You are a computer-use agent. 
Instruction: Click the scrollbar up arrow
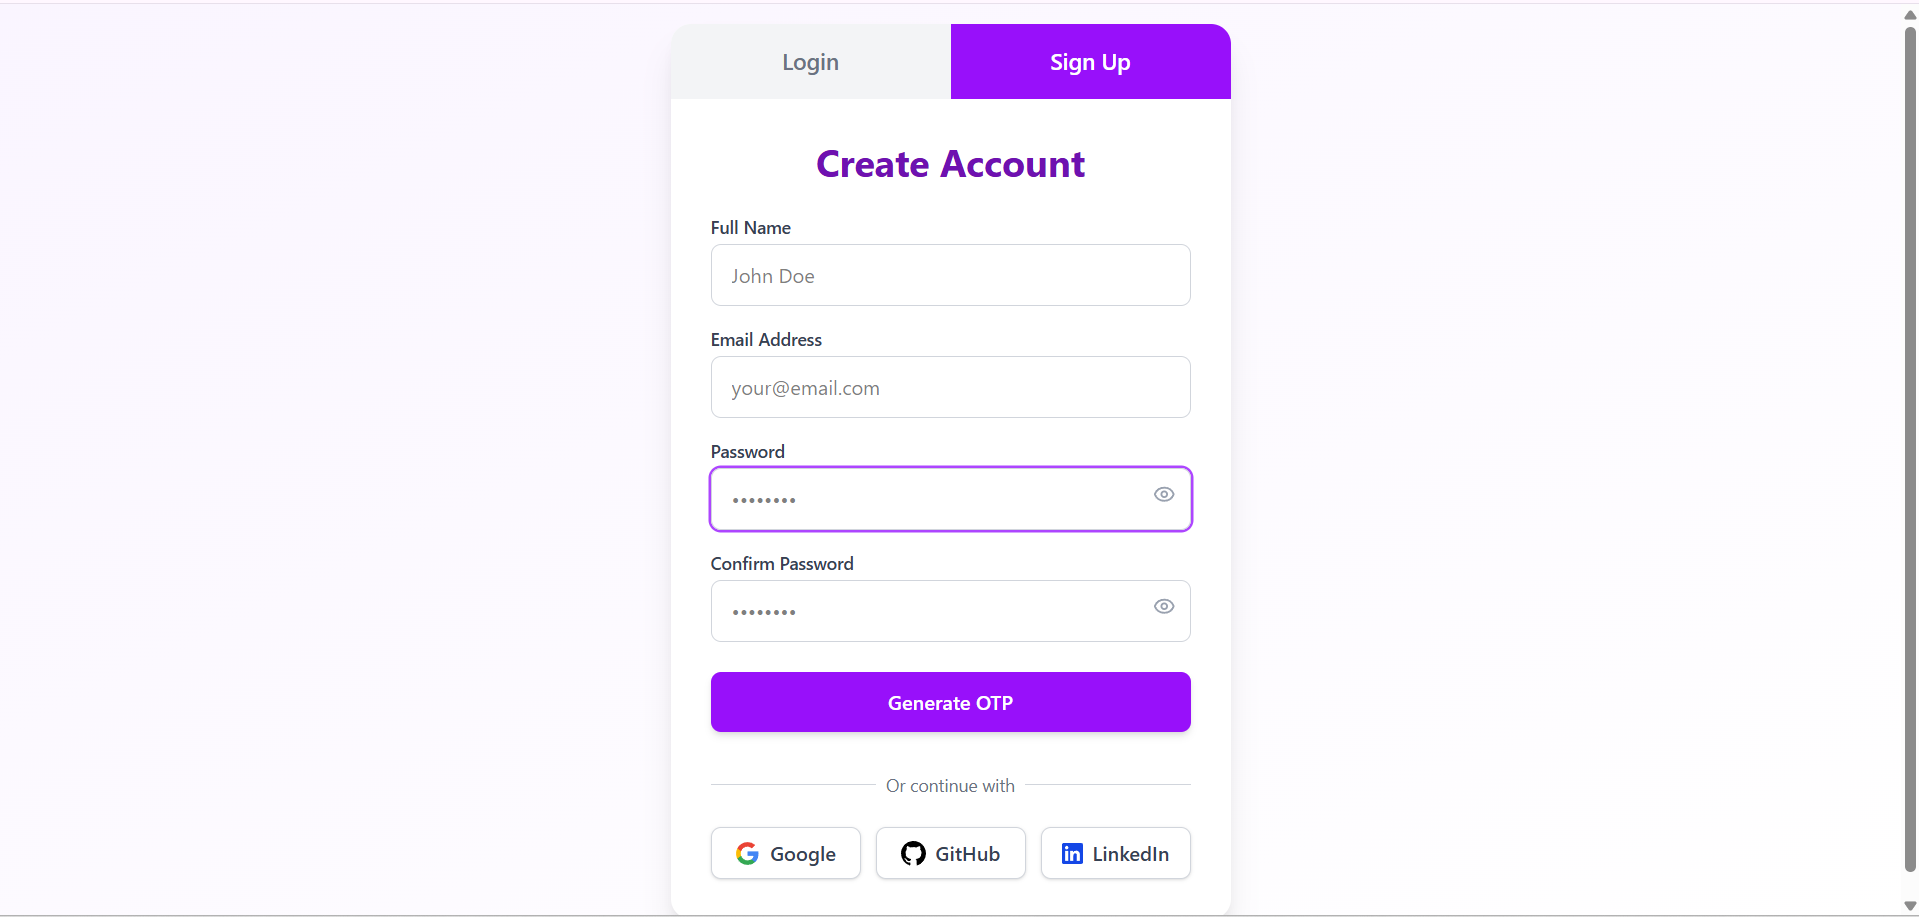point(1910,14)
